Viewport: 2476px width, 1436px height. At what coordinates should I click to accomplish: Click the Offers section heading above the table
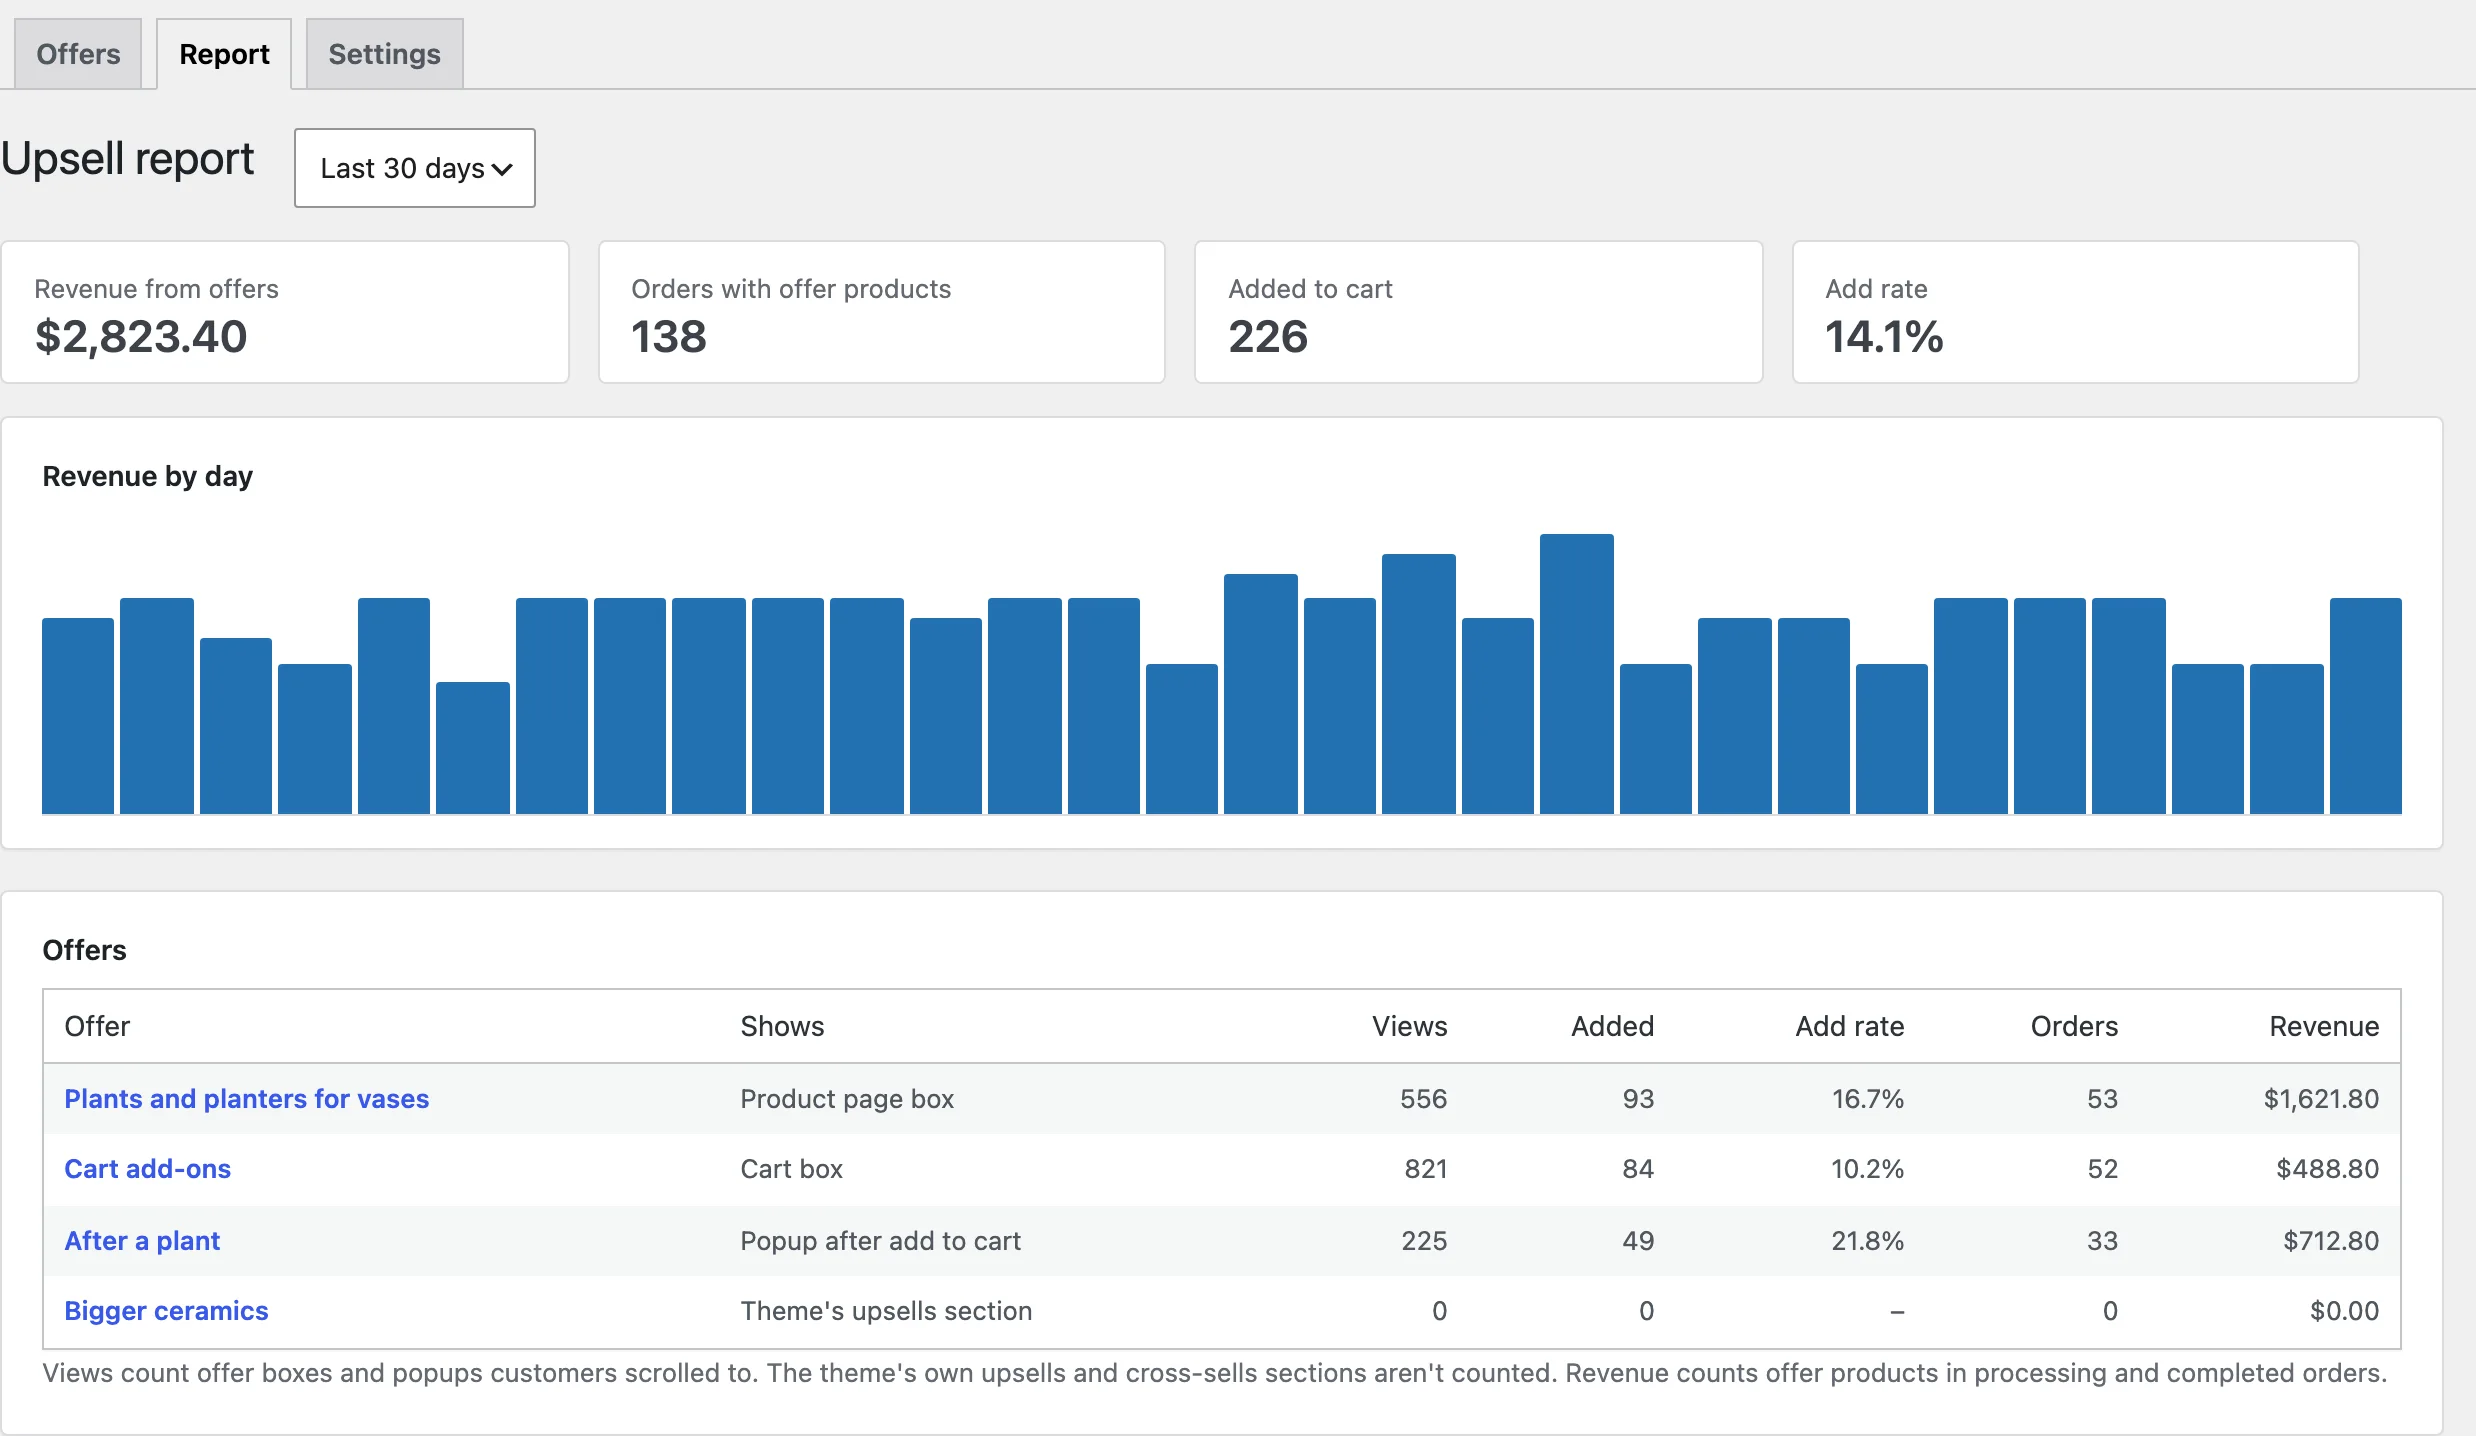[84, 949]
